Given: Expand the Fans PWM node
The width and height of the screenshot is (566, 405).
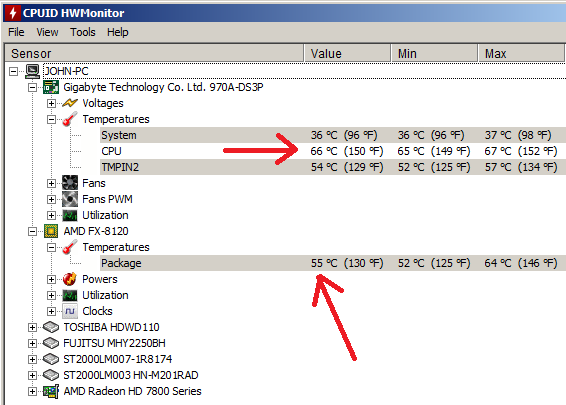Looking at the screenshot, I should 51,199.
